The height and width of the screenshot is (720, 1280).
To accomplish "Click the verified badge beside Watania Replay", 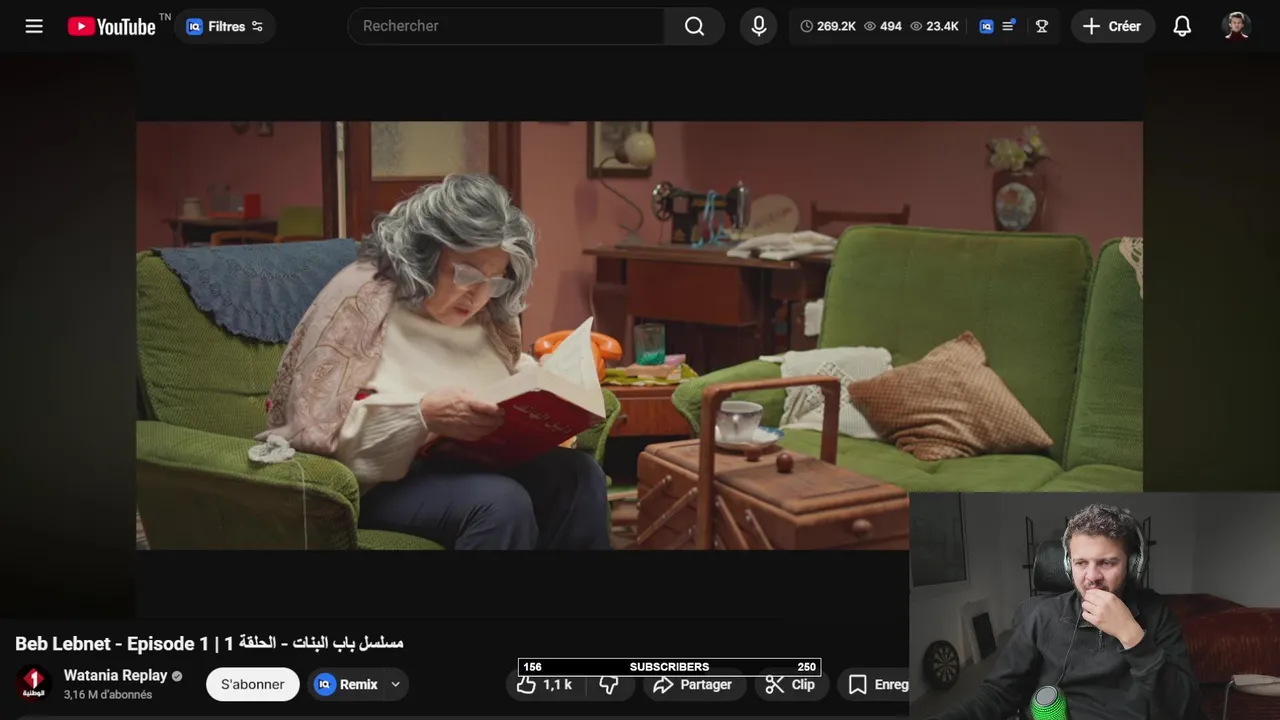I will pyautogui.click(x=177, y=676).
